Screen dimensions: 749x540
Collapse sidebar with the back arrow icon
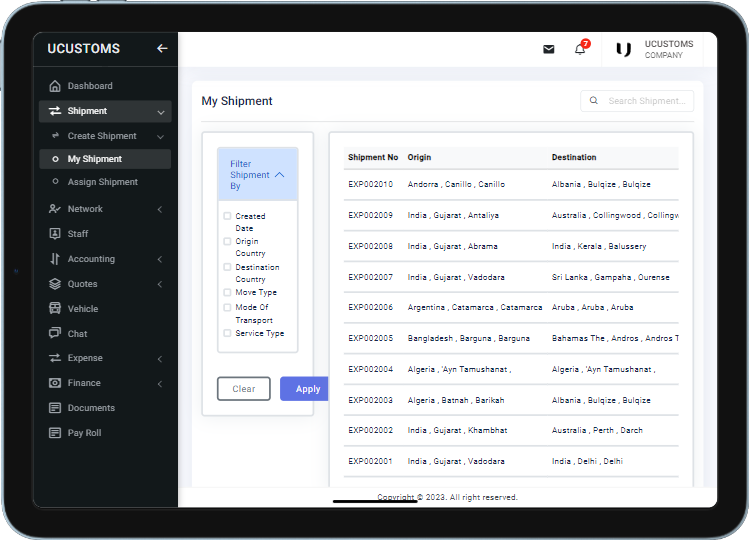(x=162, y=48)
